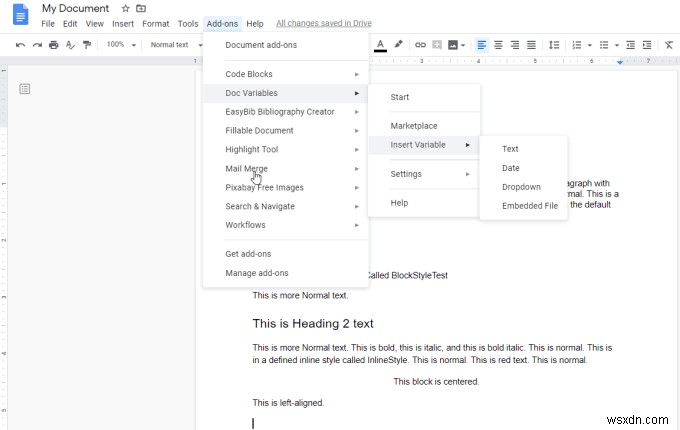Expand the Highlight Tool submenu
680x430 pixels.
pos(285,150)
